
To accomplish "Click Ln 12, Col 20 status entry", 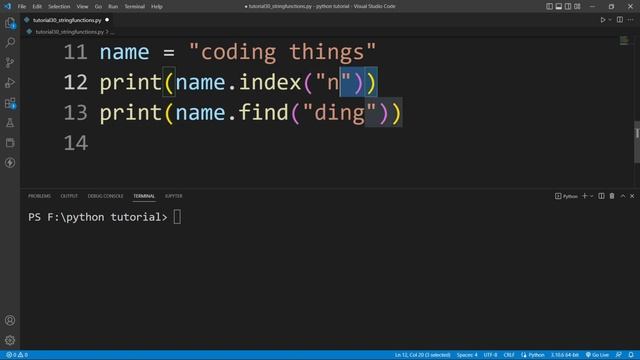I will coord(422,355).
